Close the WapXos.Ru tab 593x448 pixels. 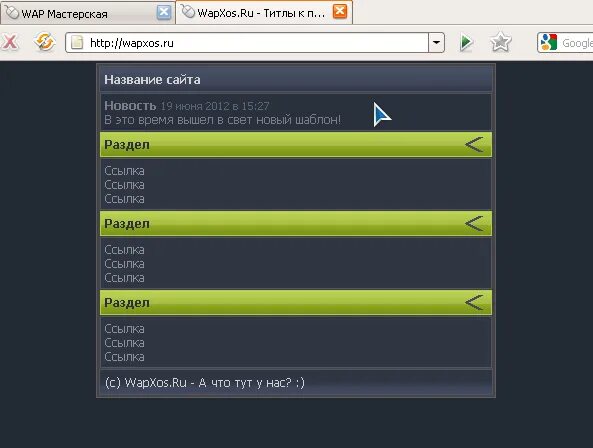click(340, 11)
